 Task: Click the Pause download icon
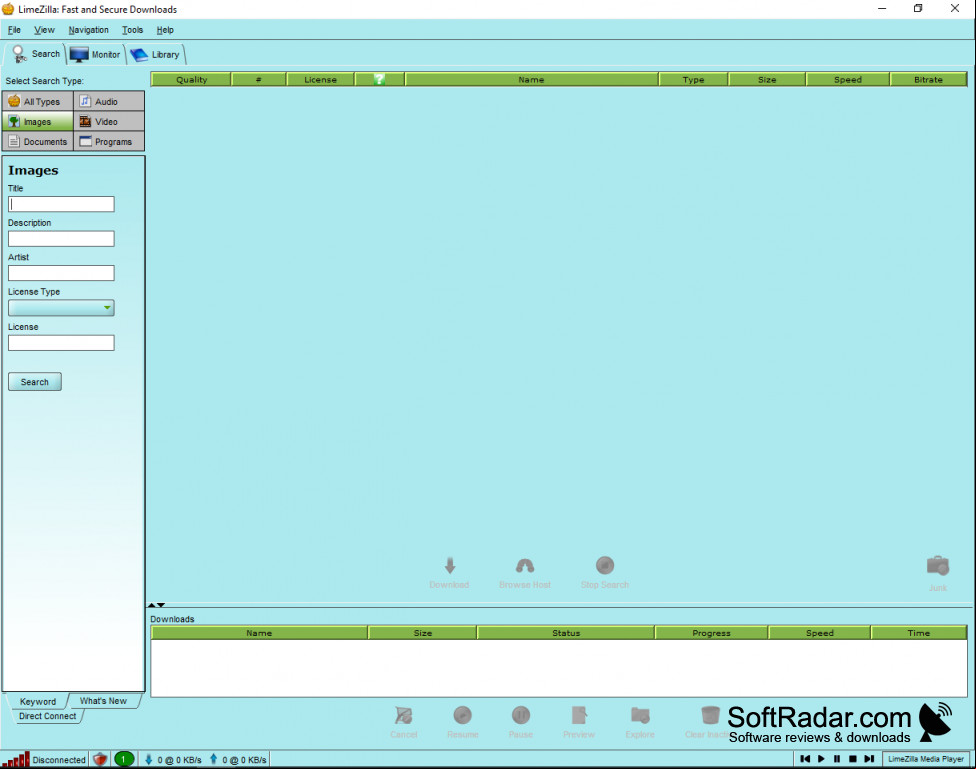521,715
